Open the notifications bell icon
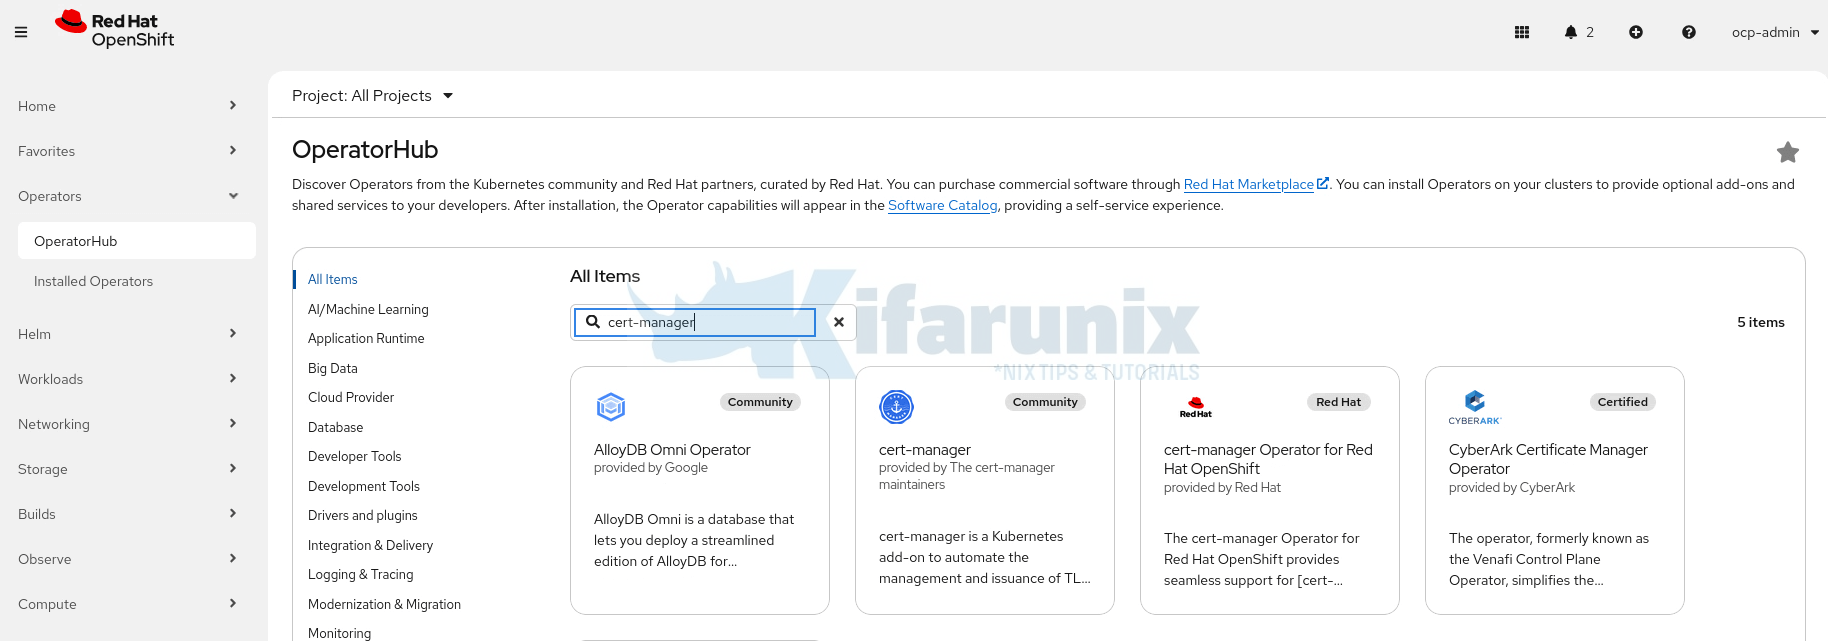 coord(1571,32)
